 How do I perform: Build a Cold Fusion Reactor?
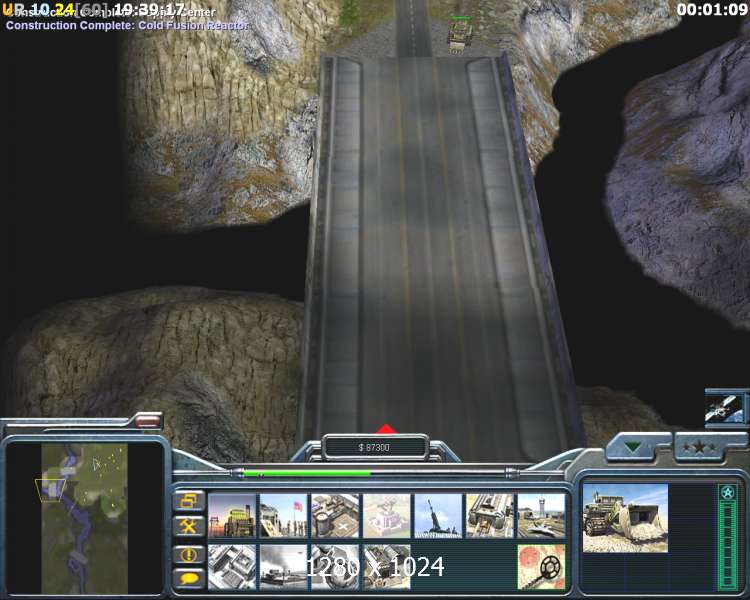coord(232,516)
